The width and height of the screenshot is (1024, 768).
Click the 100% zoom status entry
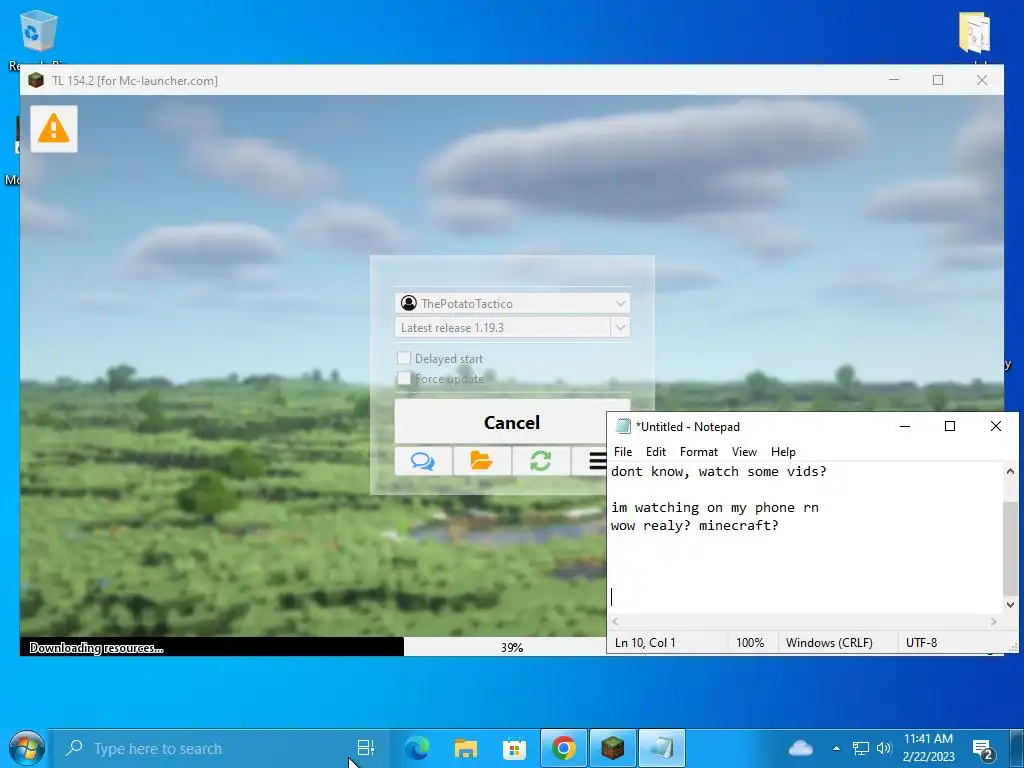point(750,643)
